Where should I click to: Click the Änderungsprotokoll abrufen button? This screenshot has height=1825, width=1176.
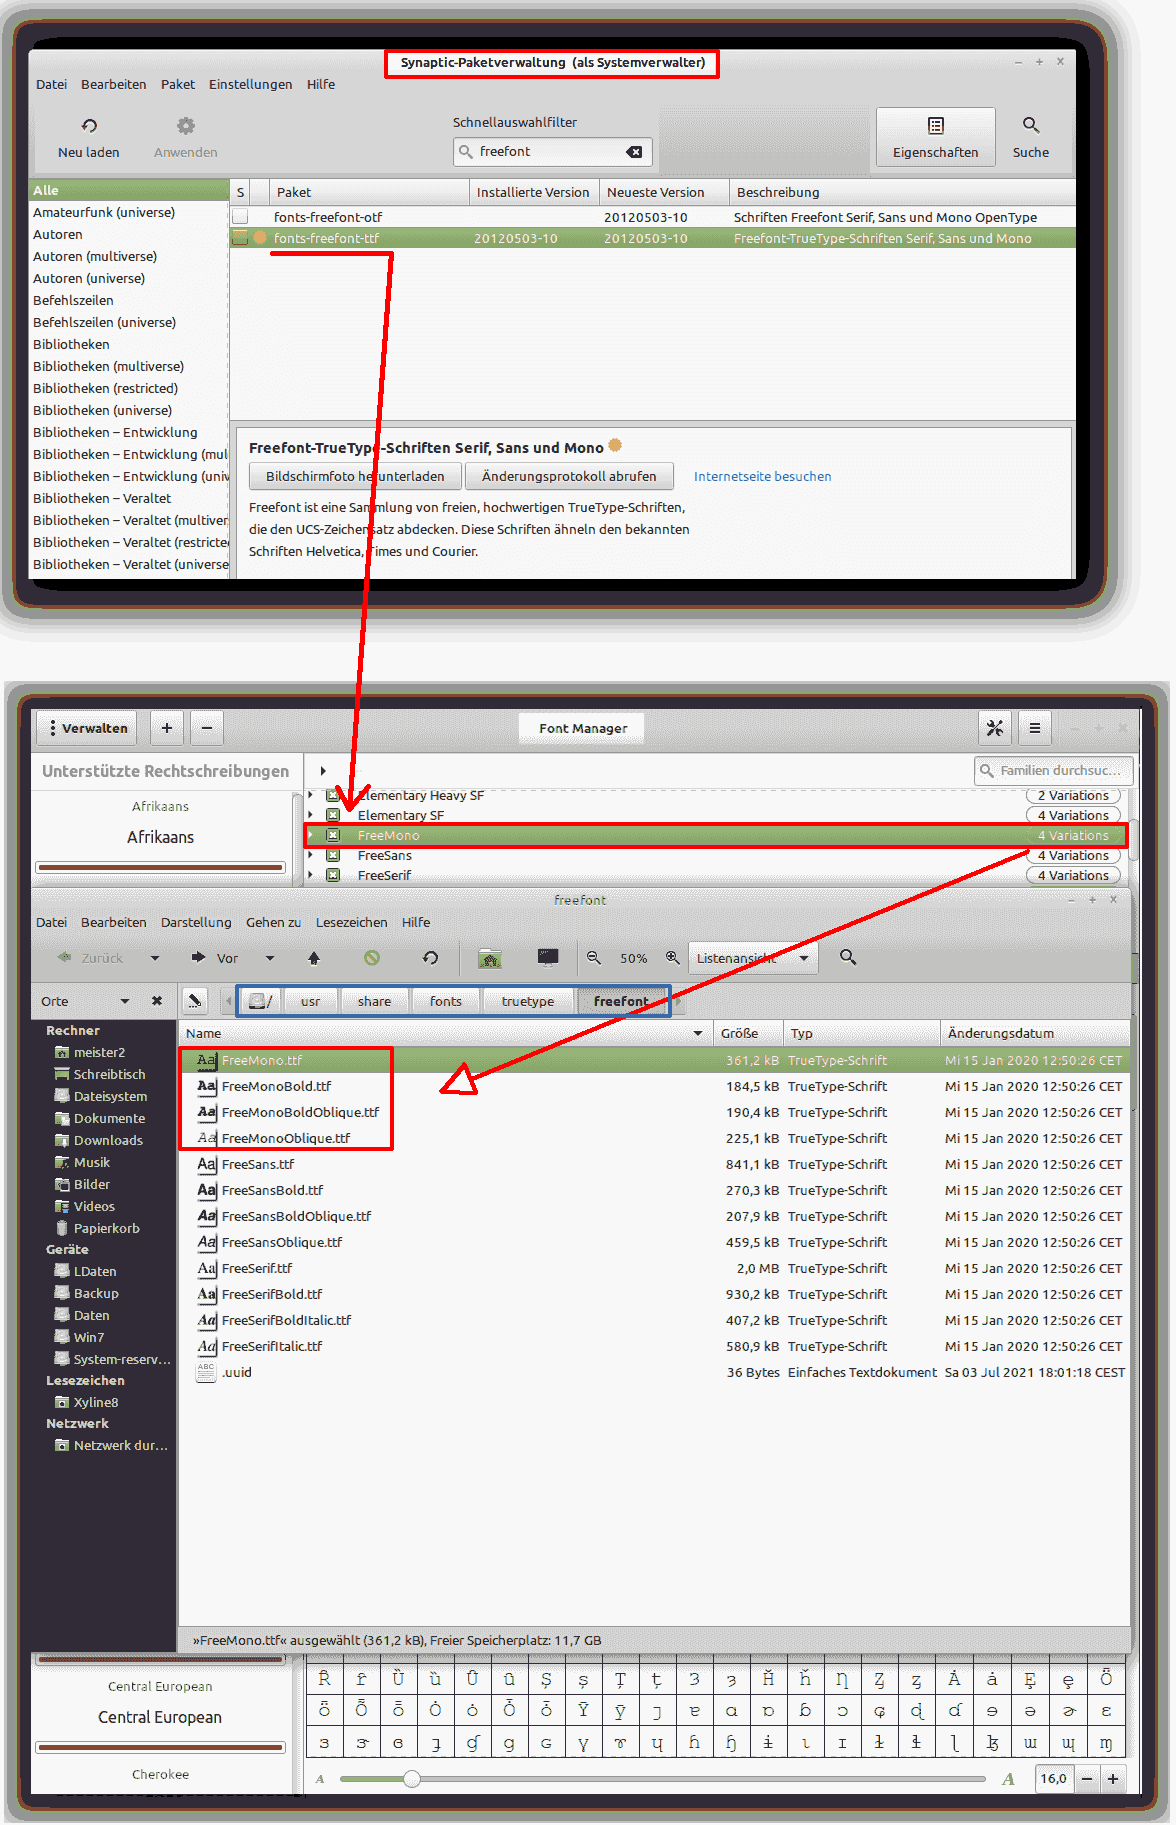(569, 477)
